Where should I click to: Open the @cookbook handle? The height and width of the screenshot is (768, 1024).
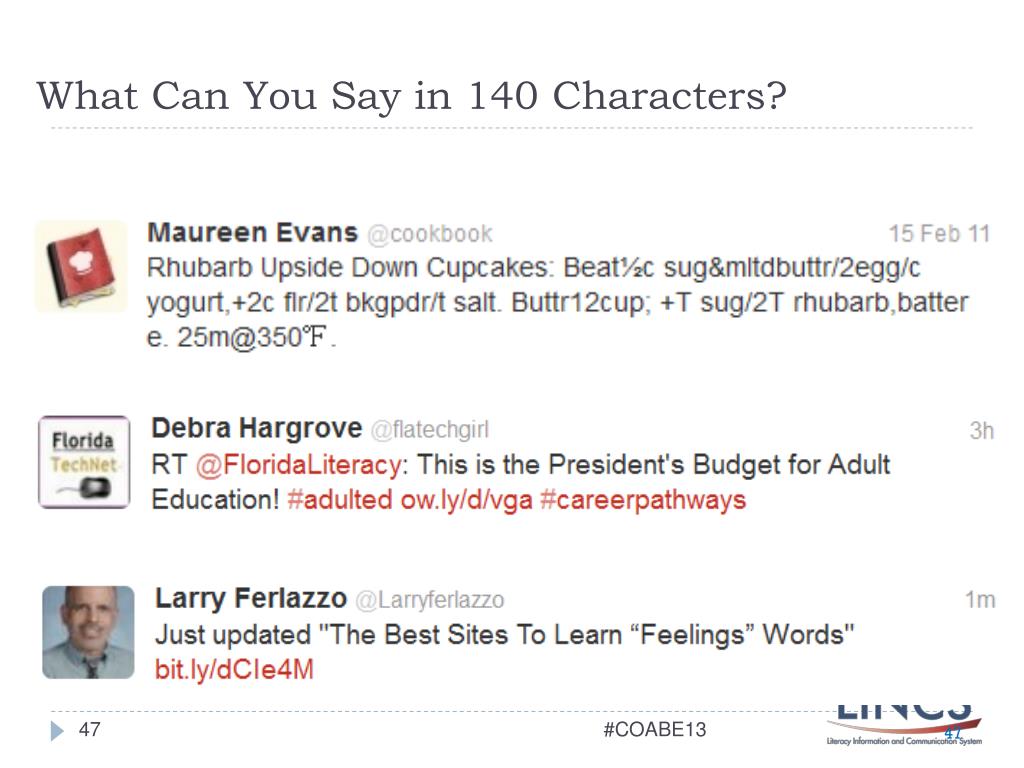point(430,234)
